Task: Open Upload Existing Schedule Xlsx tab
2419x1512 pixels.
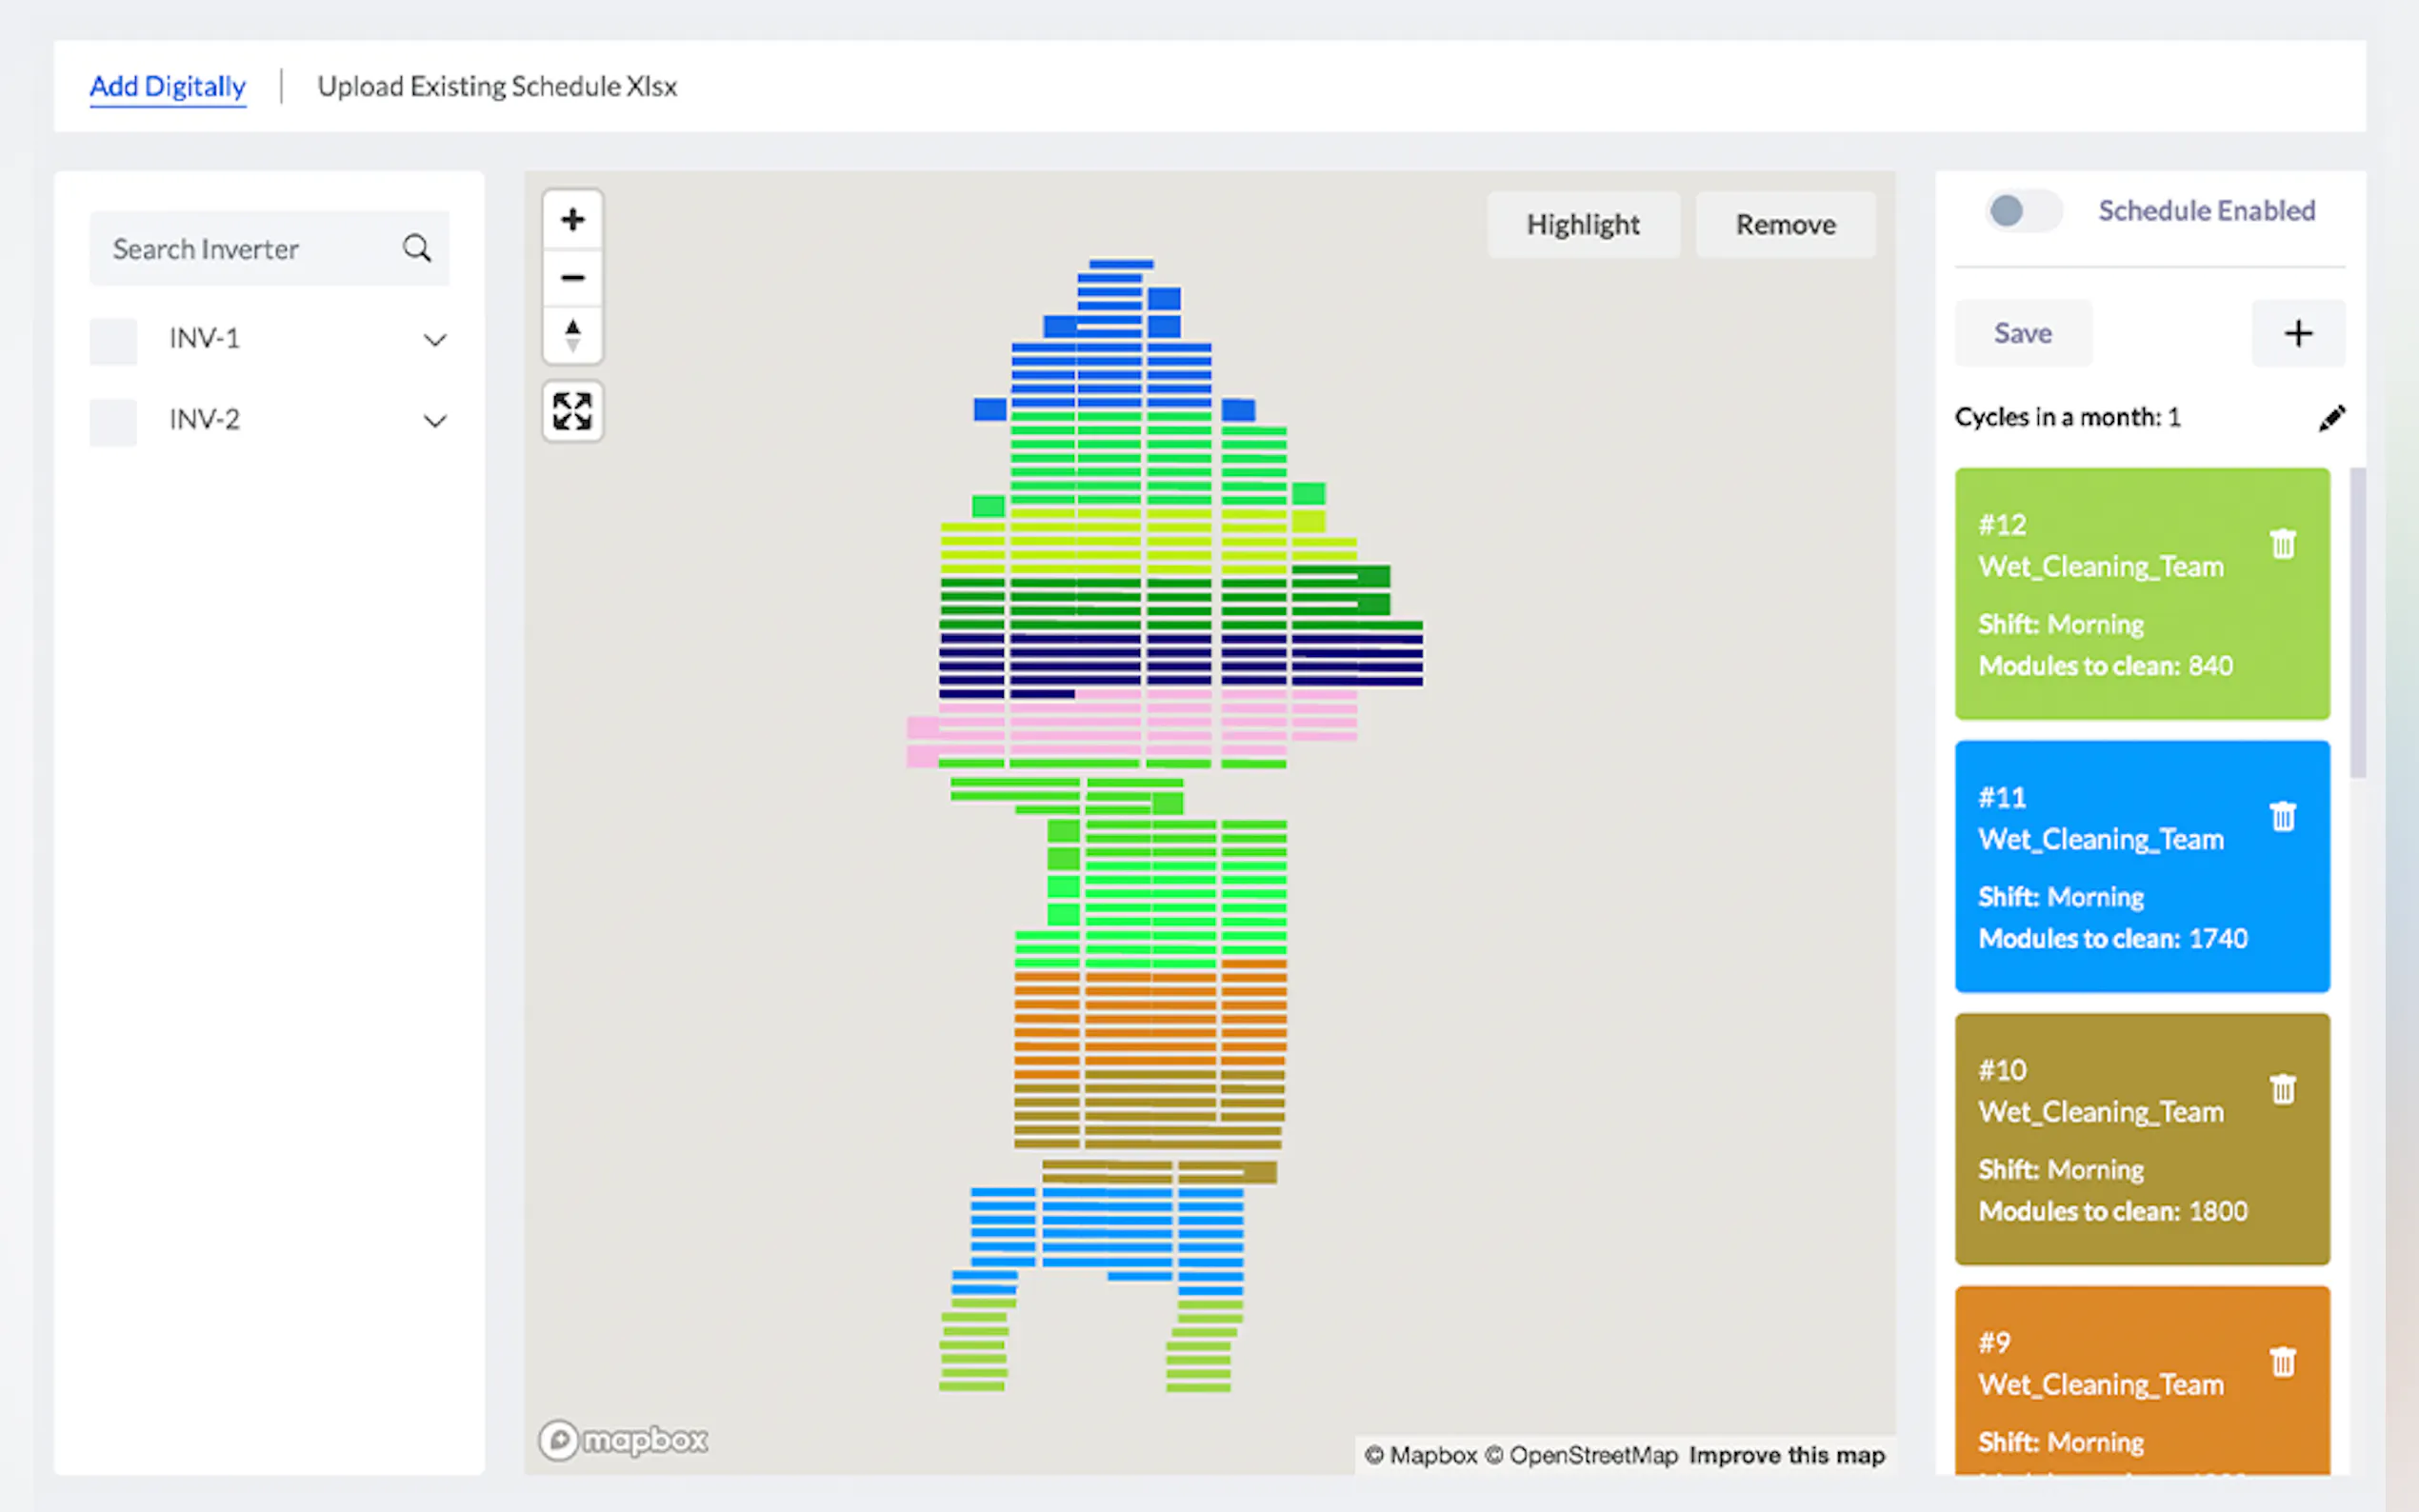Action: pos(497,87)
